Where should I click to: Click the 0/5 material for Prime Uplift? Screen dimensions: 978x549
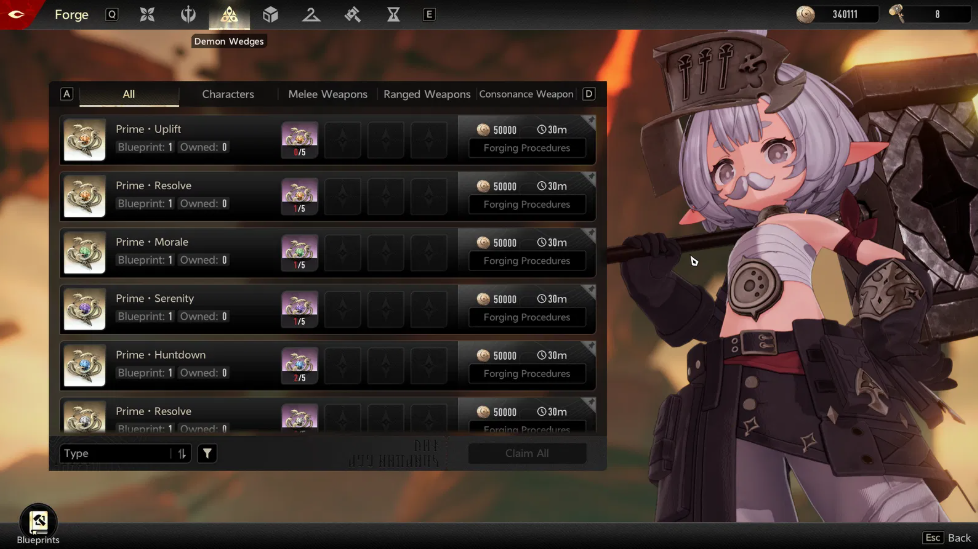point(299,140)
